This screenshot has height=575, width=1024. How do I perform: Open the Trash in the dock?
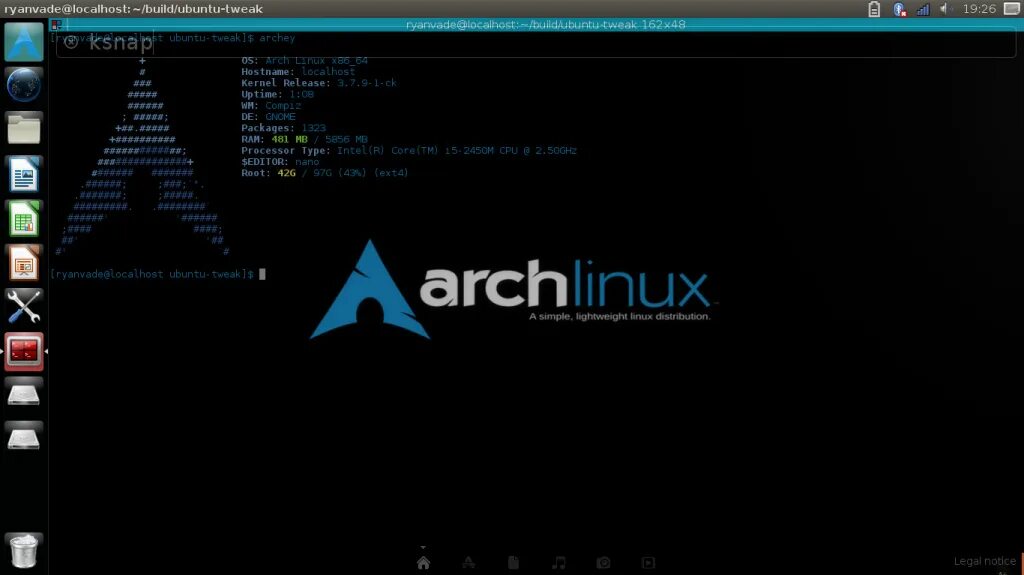click(x=24, y=551)
